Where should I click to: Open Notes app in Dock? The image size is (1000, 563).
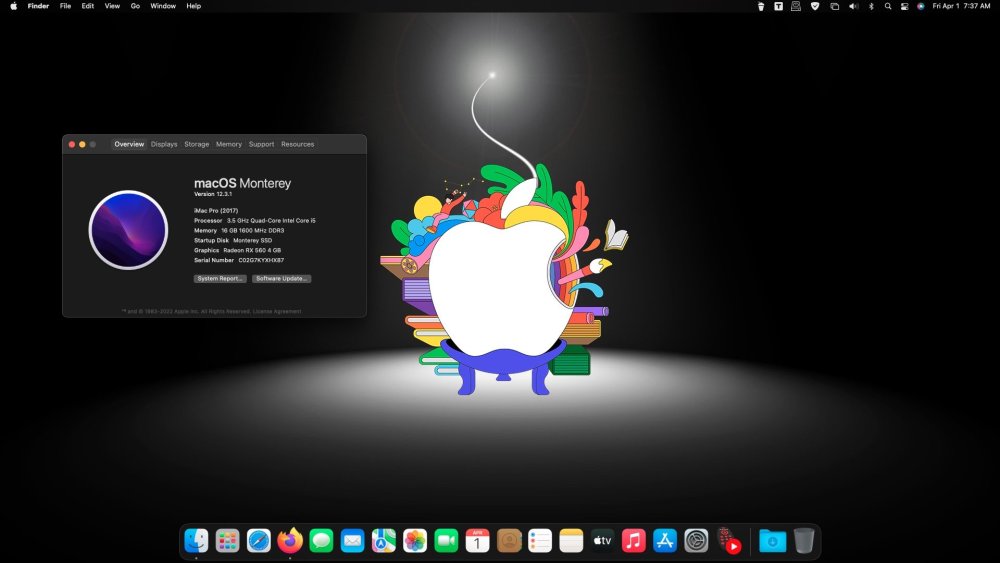pos(571,541)
